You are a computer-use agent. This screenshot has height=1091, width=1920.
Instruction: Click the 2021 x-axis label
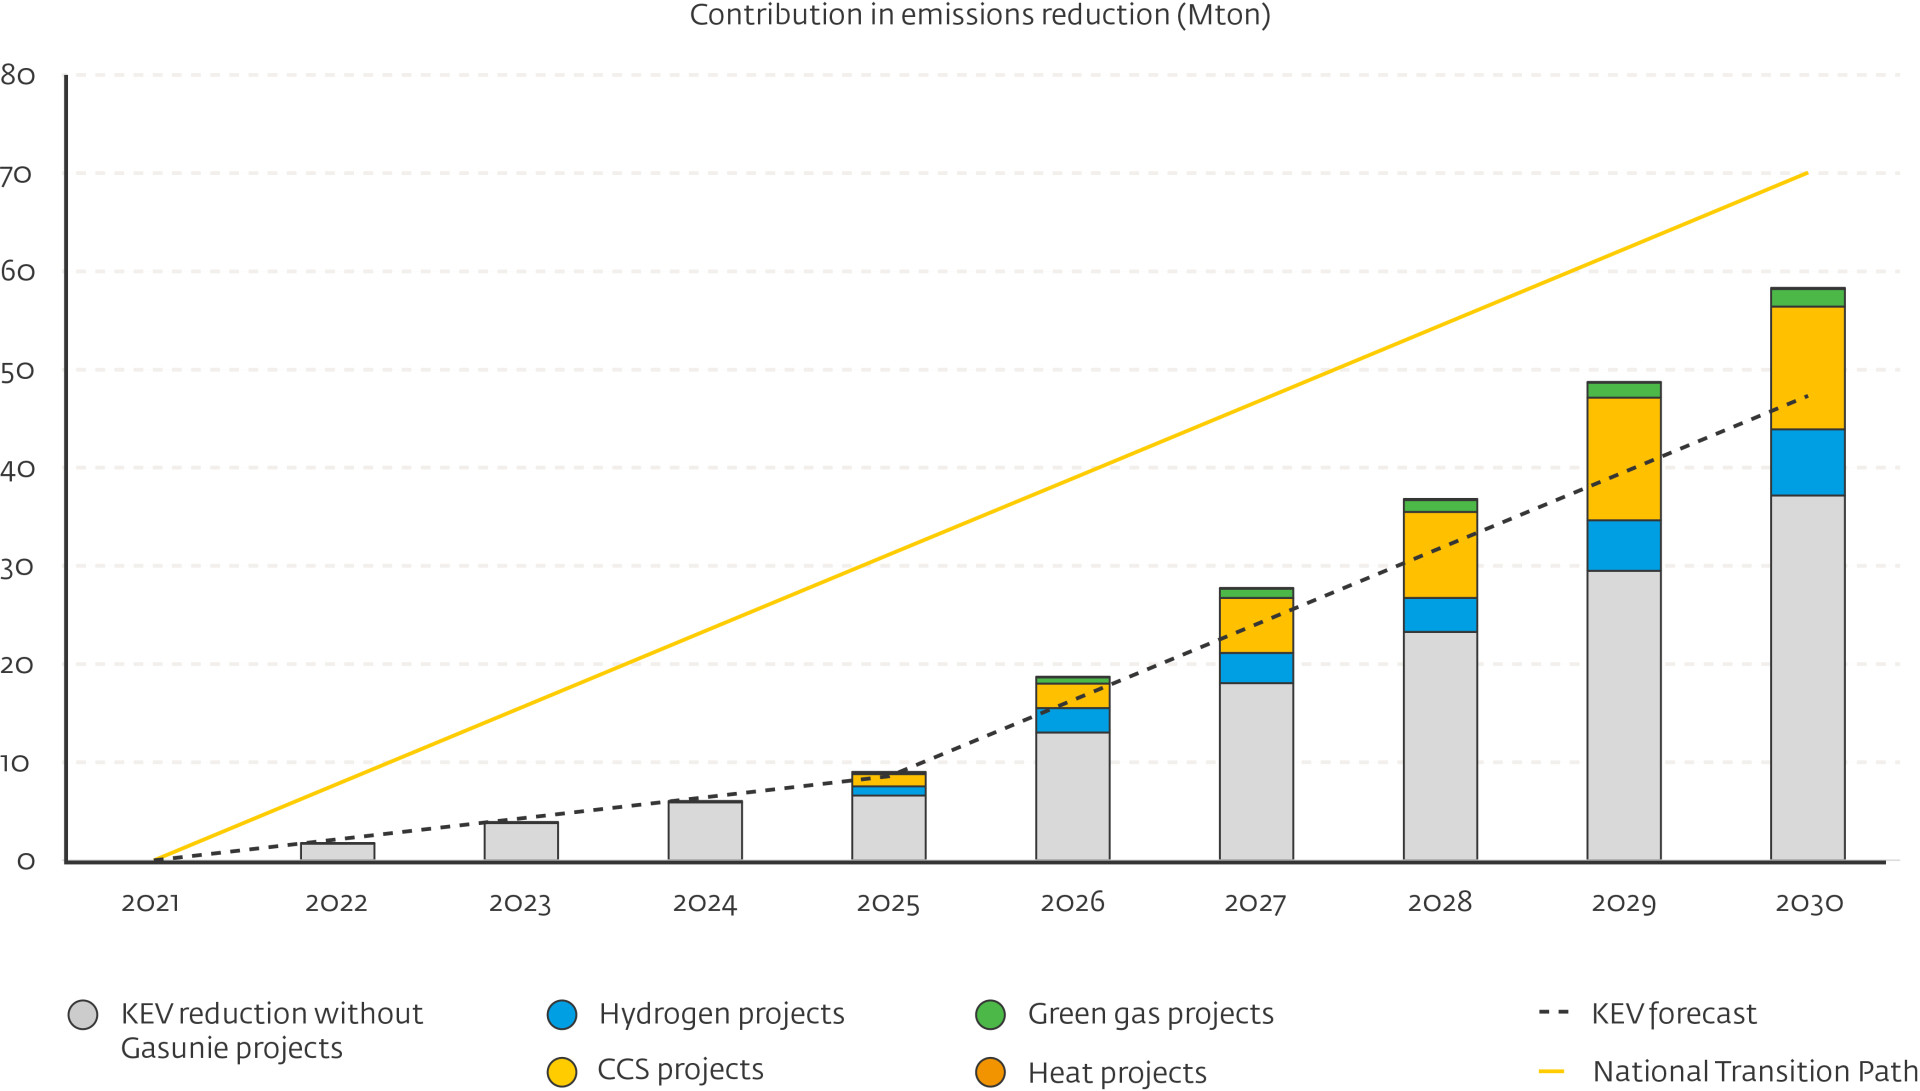tap(151, 903)
